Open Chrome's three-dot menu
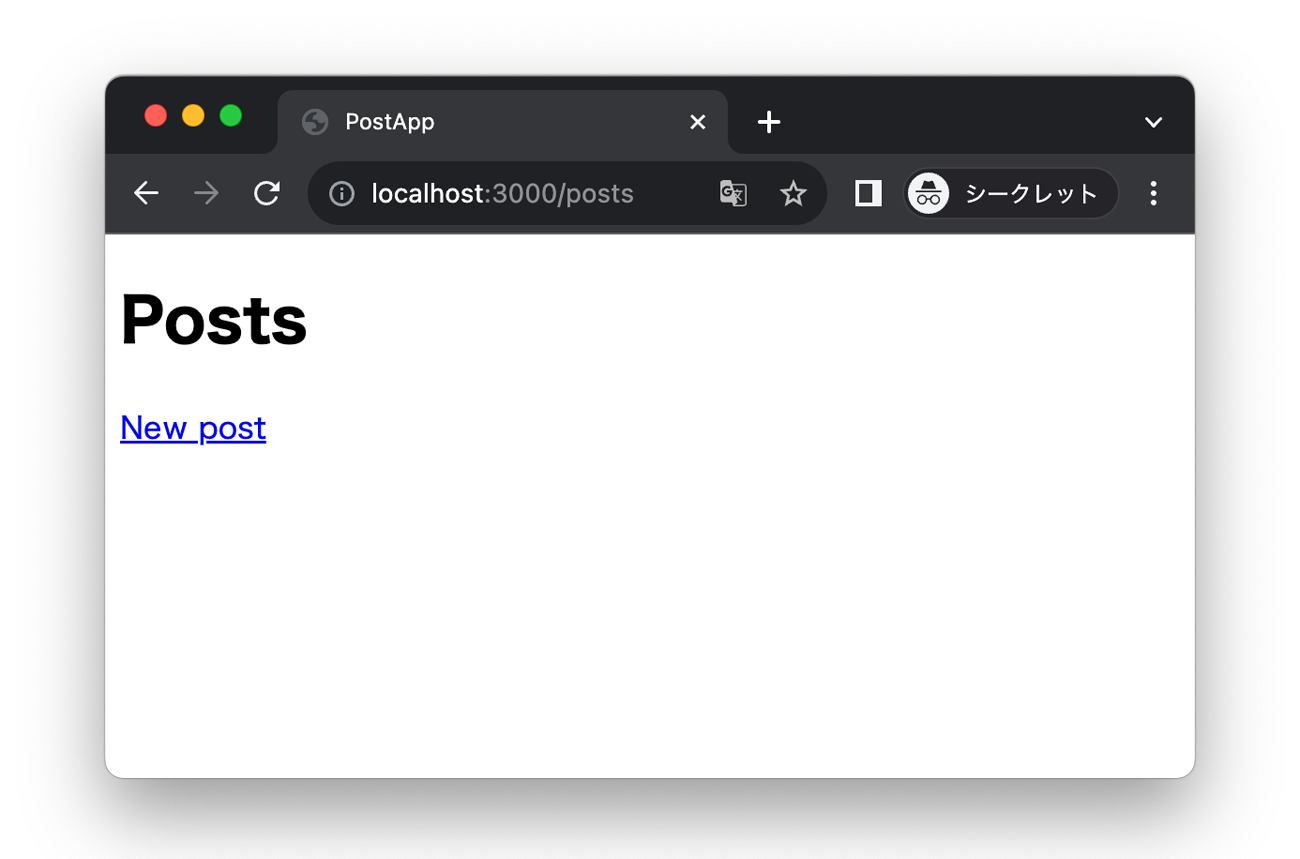This screenshot has width=1300, height=859. tap(1153, 193)
